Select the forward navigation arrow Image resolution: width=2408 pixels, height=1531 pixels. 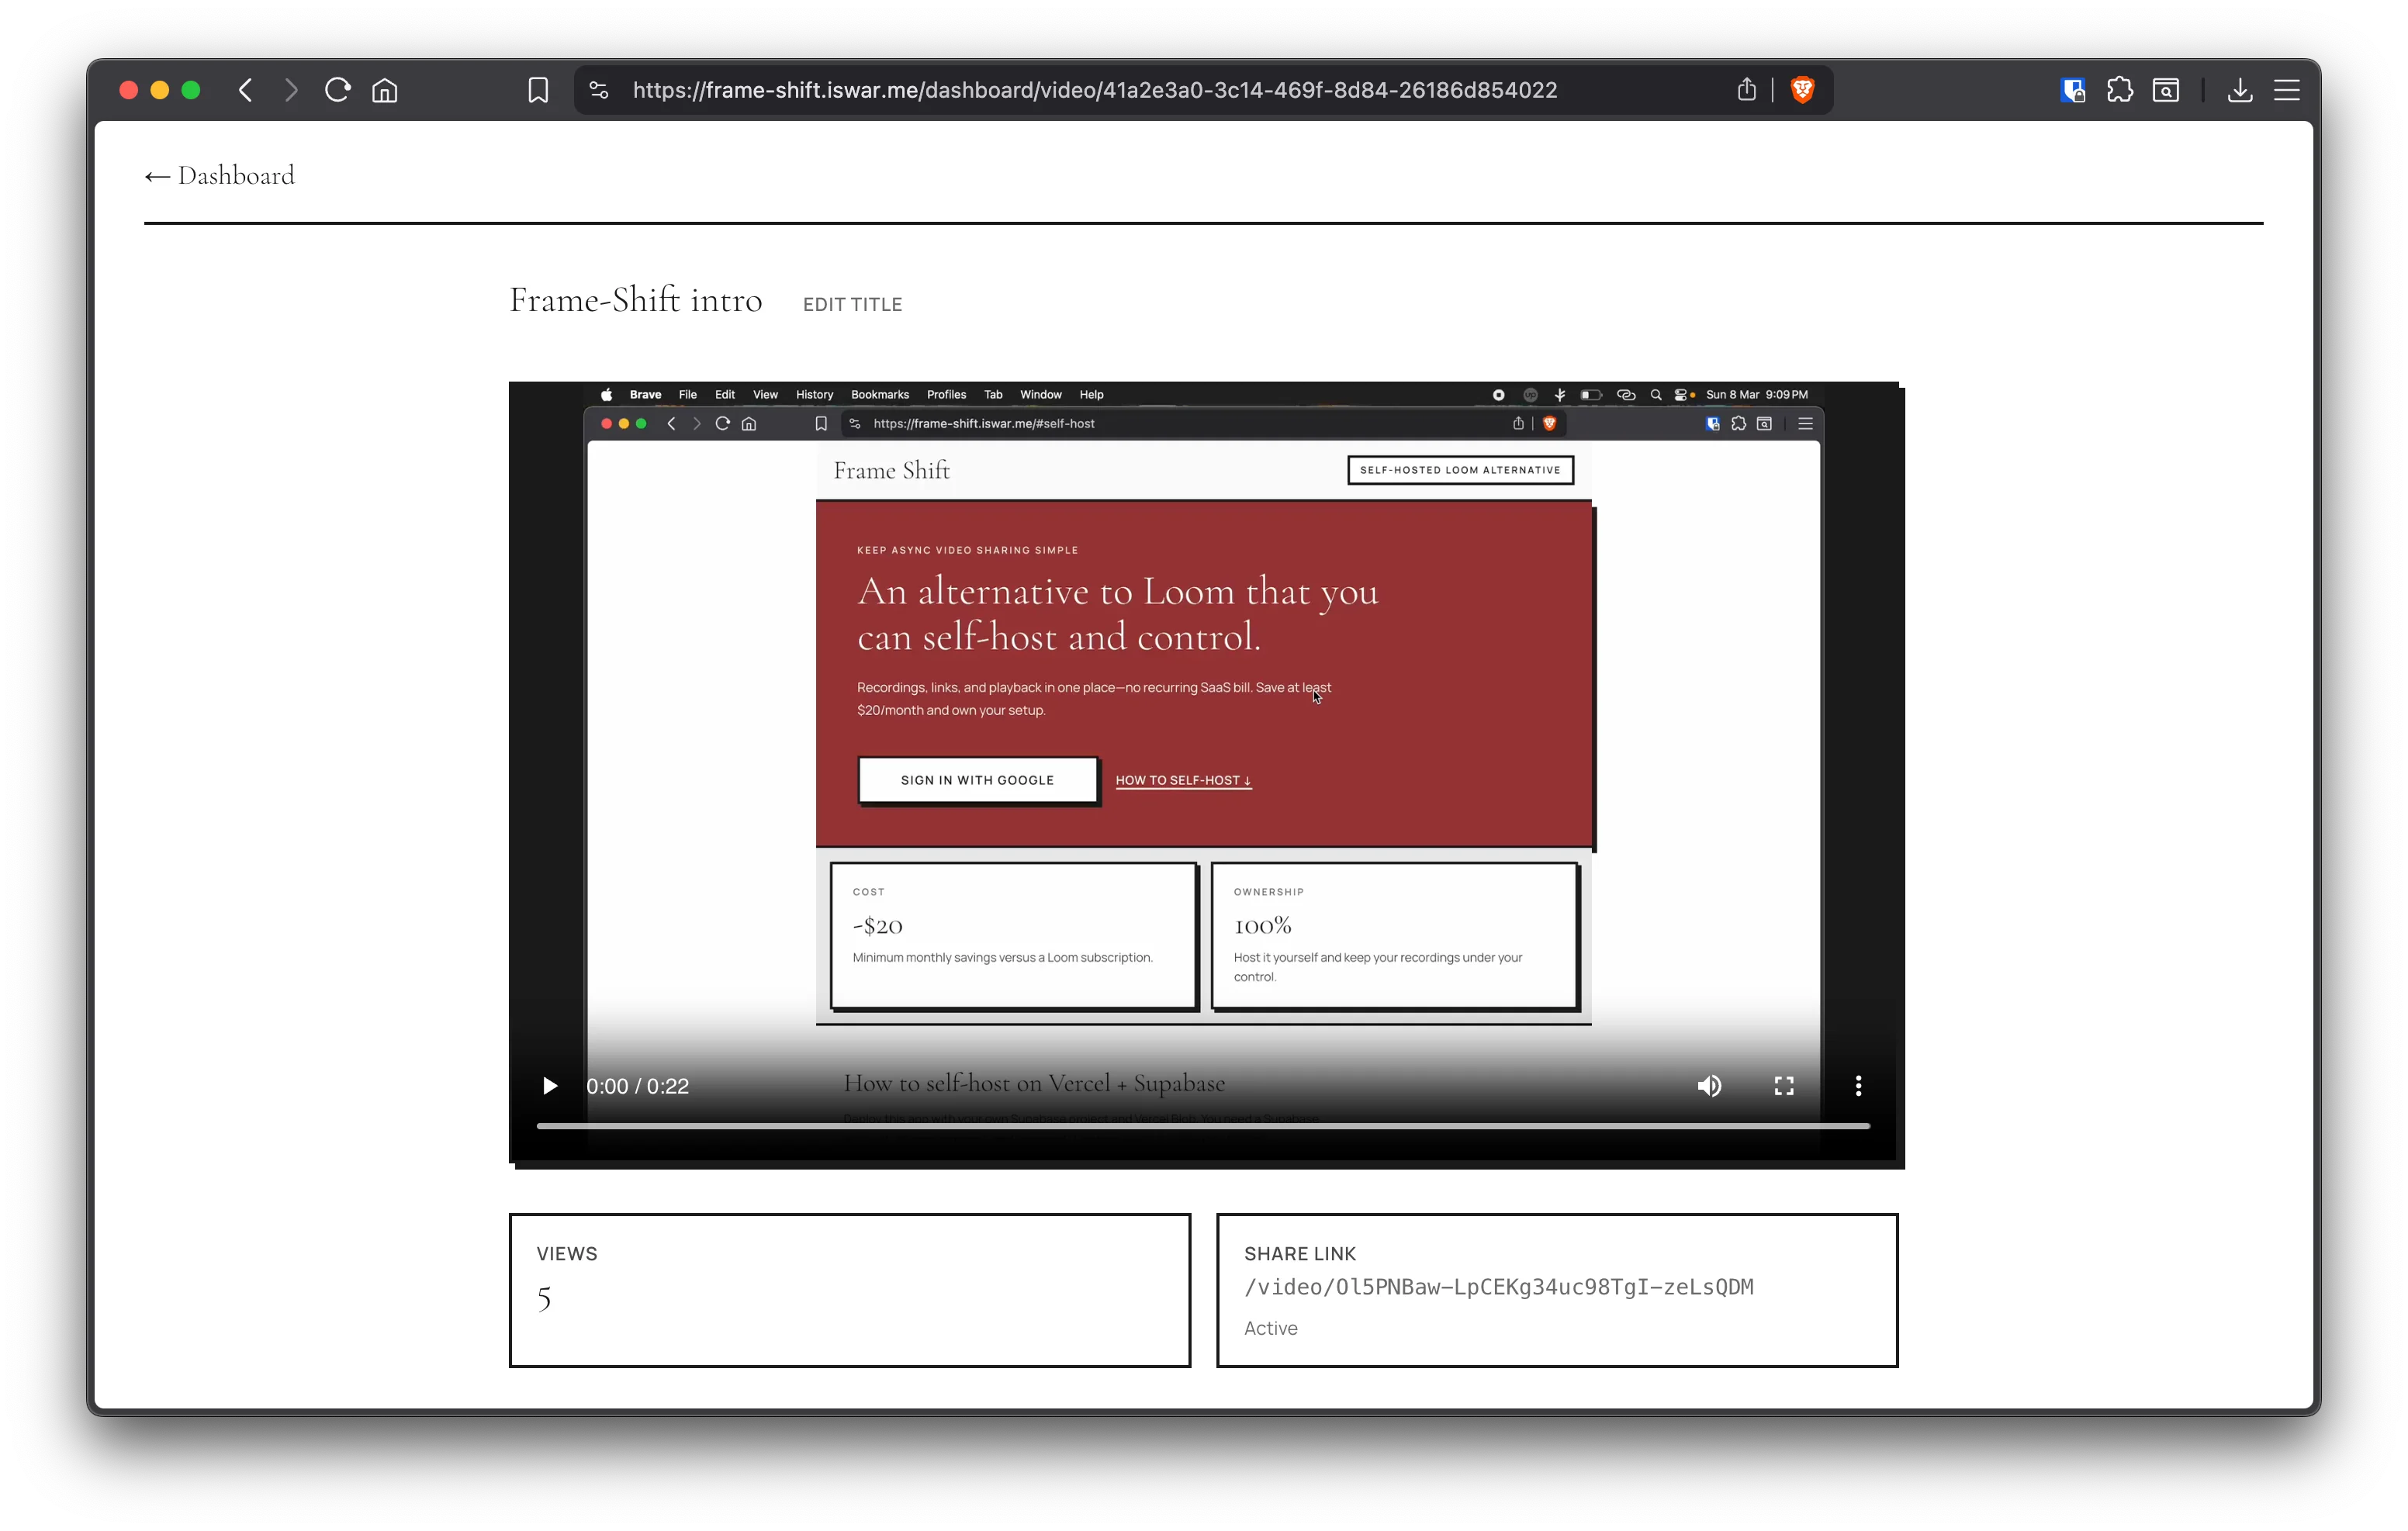pyautogui.click(x=290, y=90)
